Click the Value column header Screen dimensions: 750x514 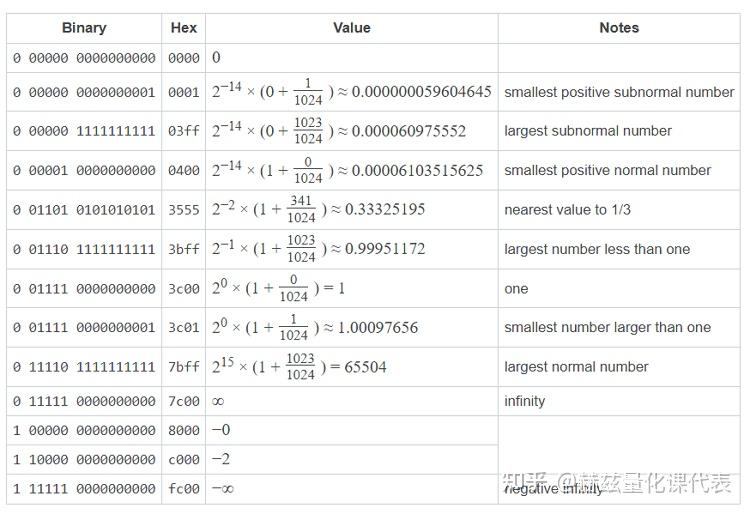pos(352,28)
